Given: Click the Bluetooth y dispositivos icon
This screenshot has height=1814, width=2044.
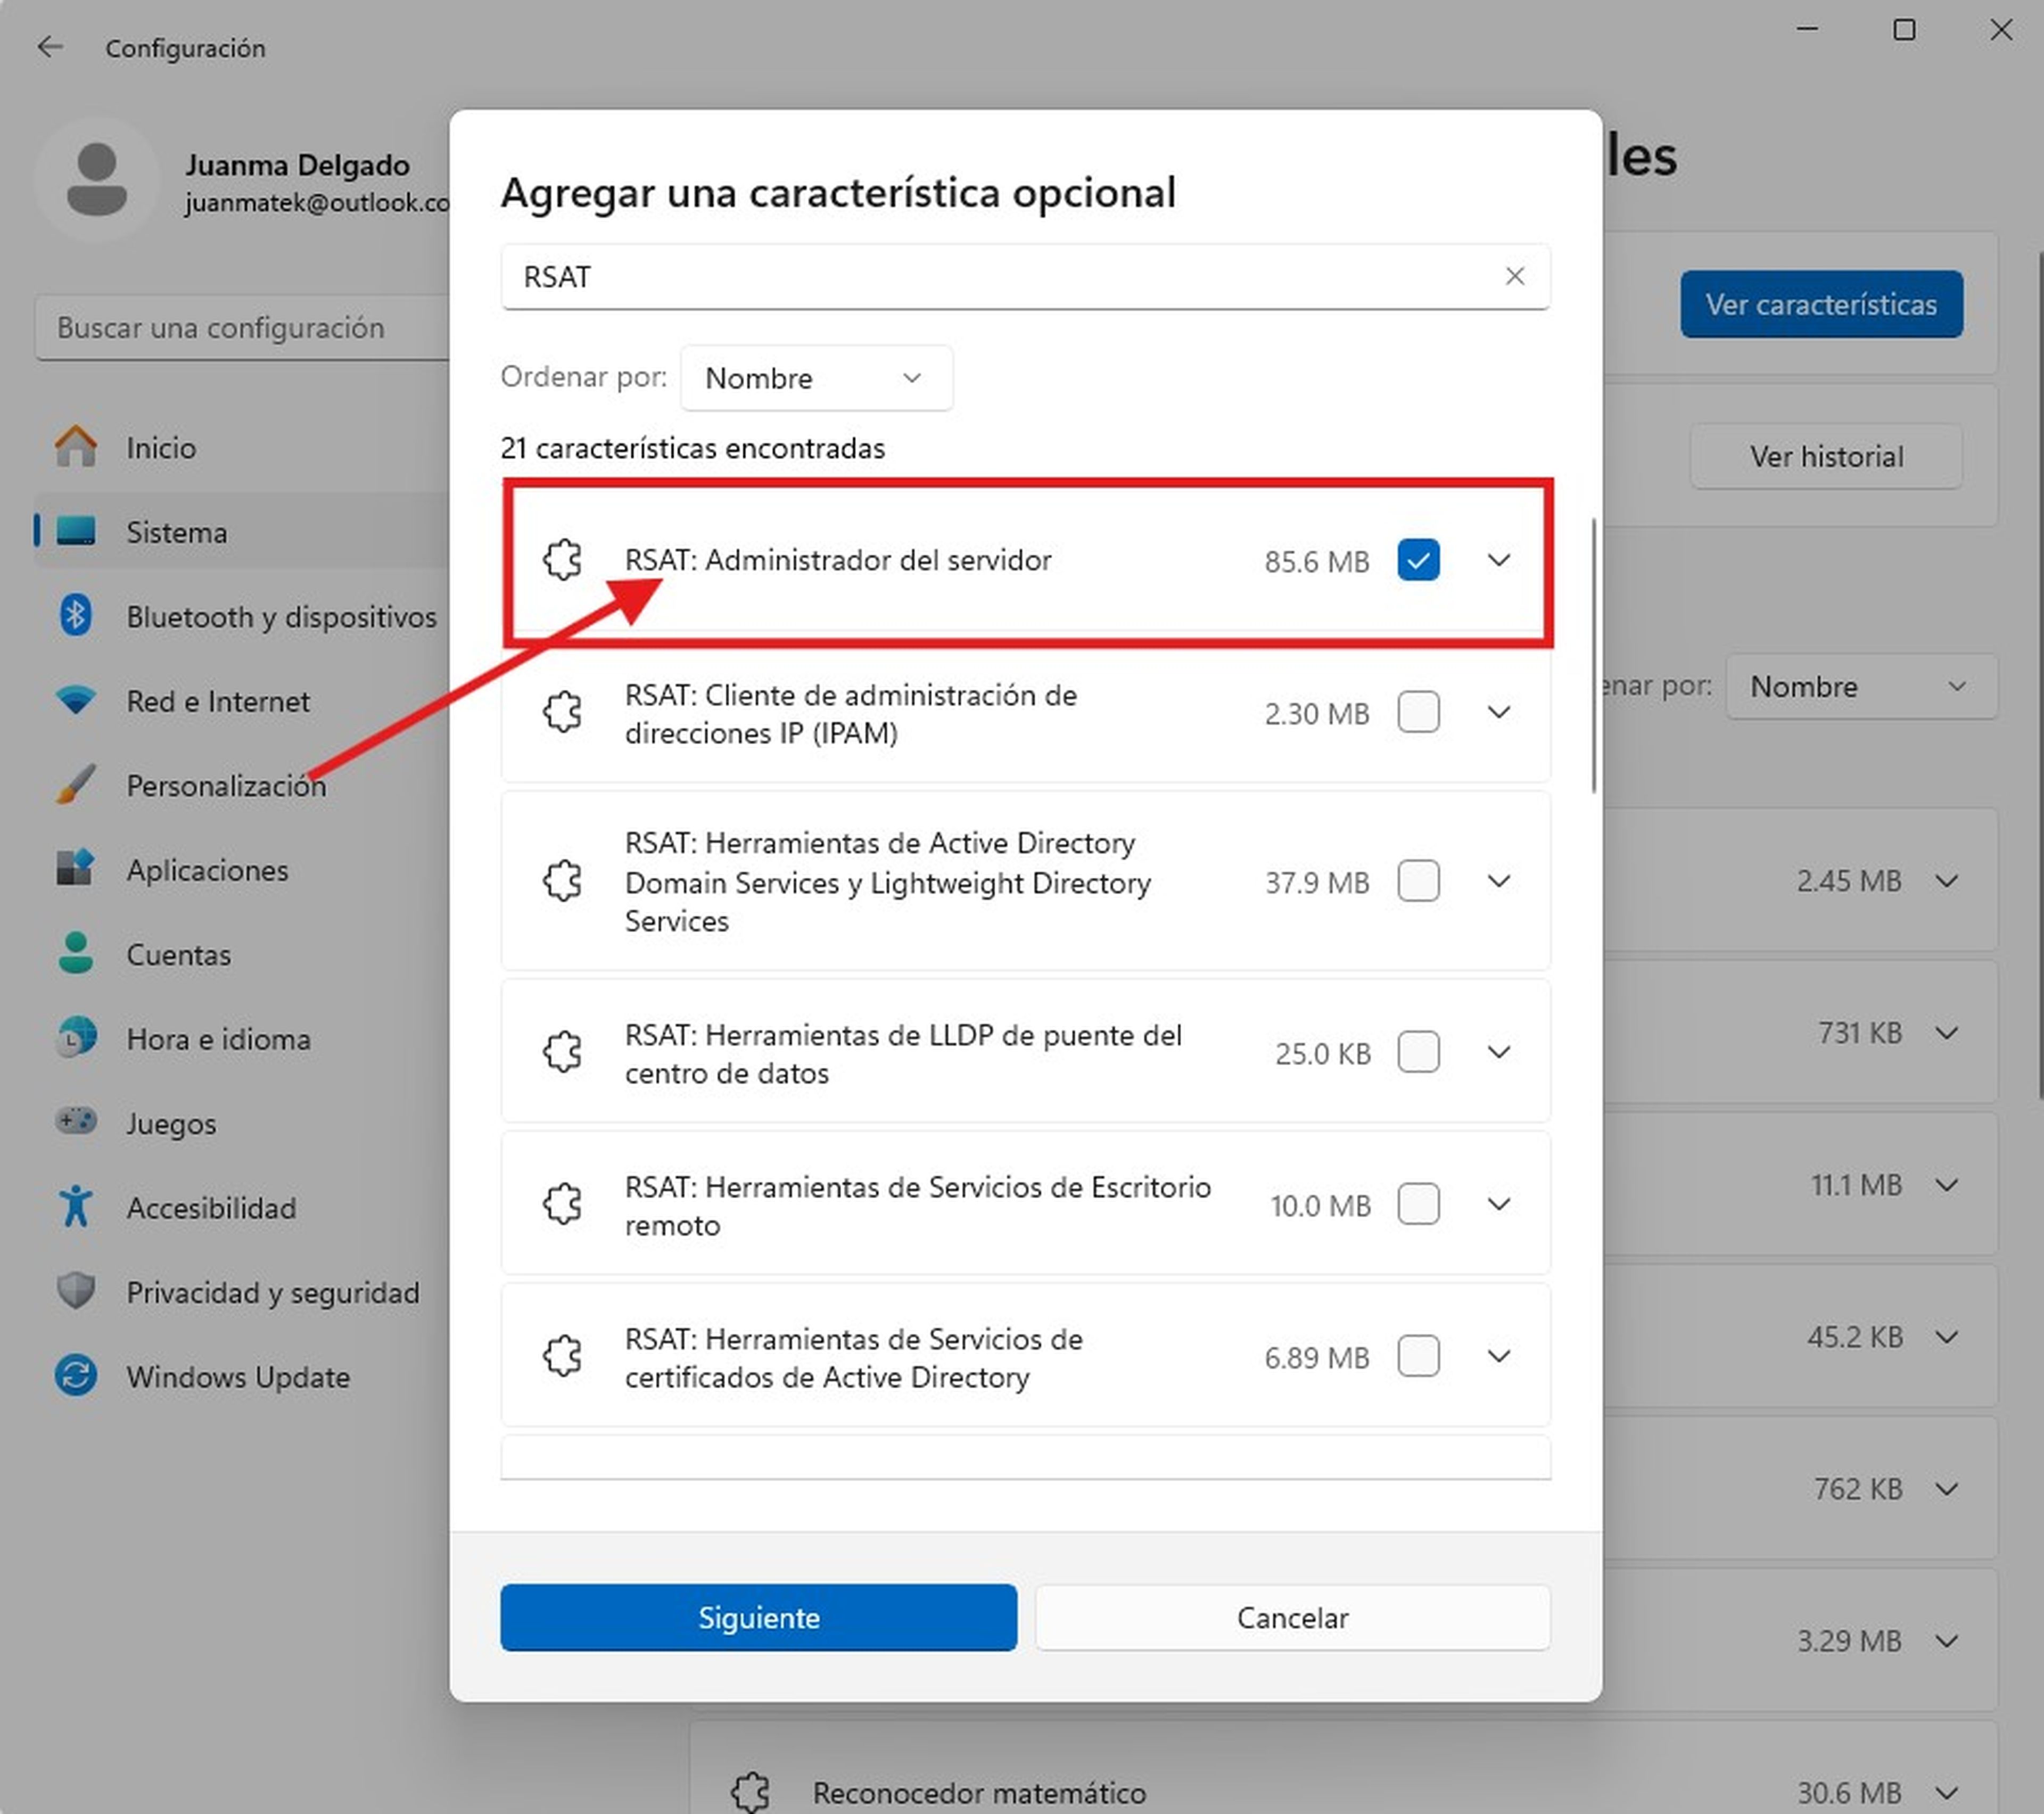Looking at the screenshot, I should click(76, 616).
